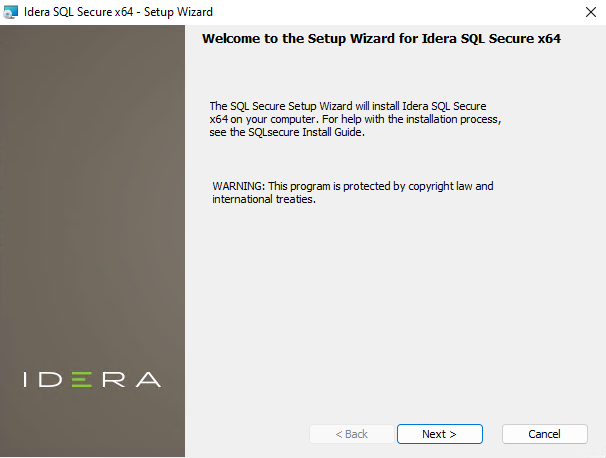Click the greyed-out < Back button

(352, 434)
